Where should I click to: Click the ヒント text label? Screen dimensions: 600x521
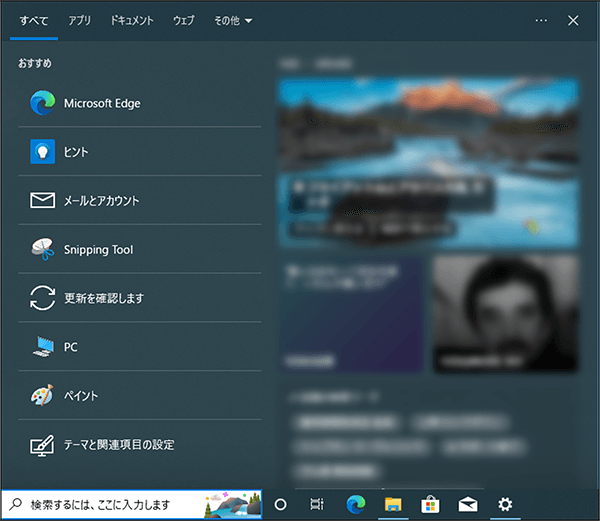[x=76, y=152]
